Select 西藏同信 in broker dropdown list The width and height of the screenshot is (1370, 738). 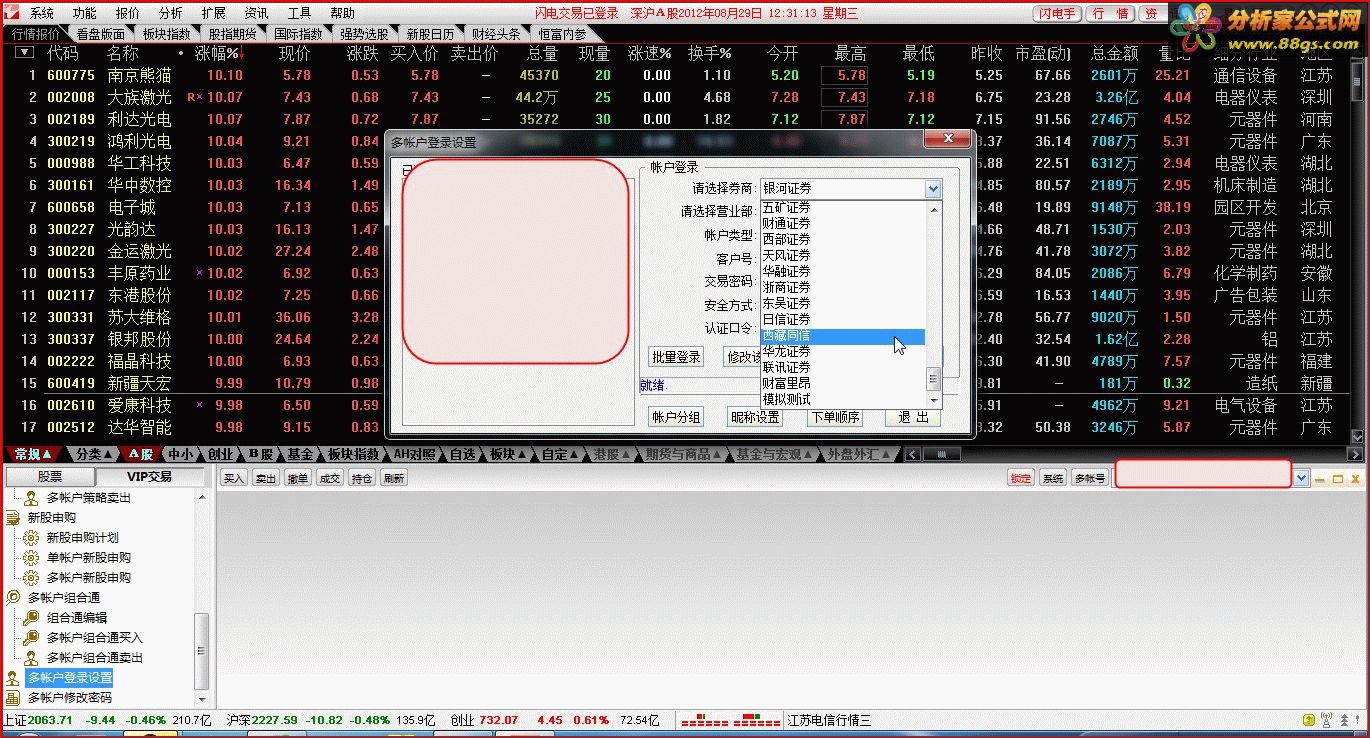(x=843, y=336)
